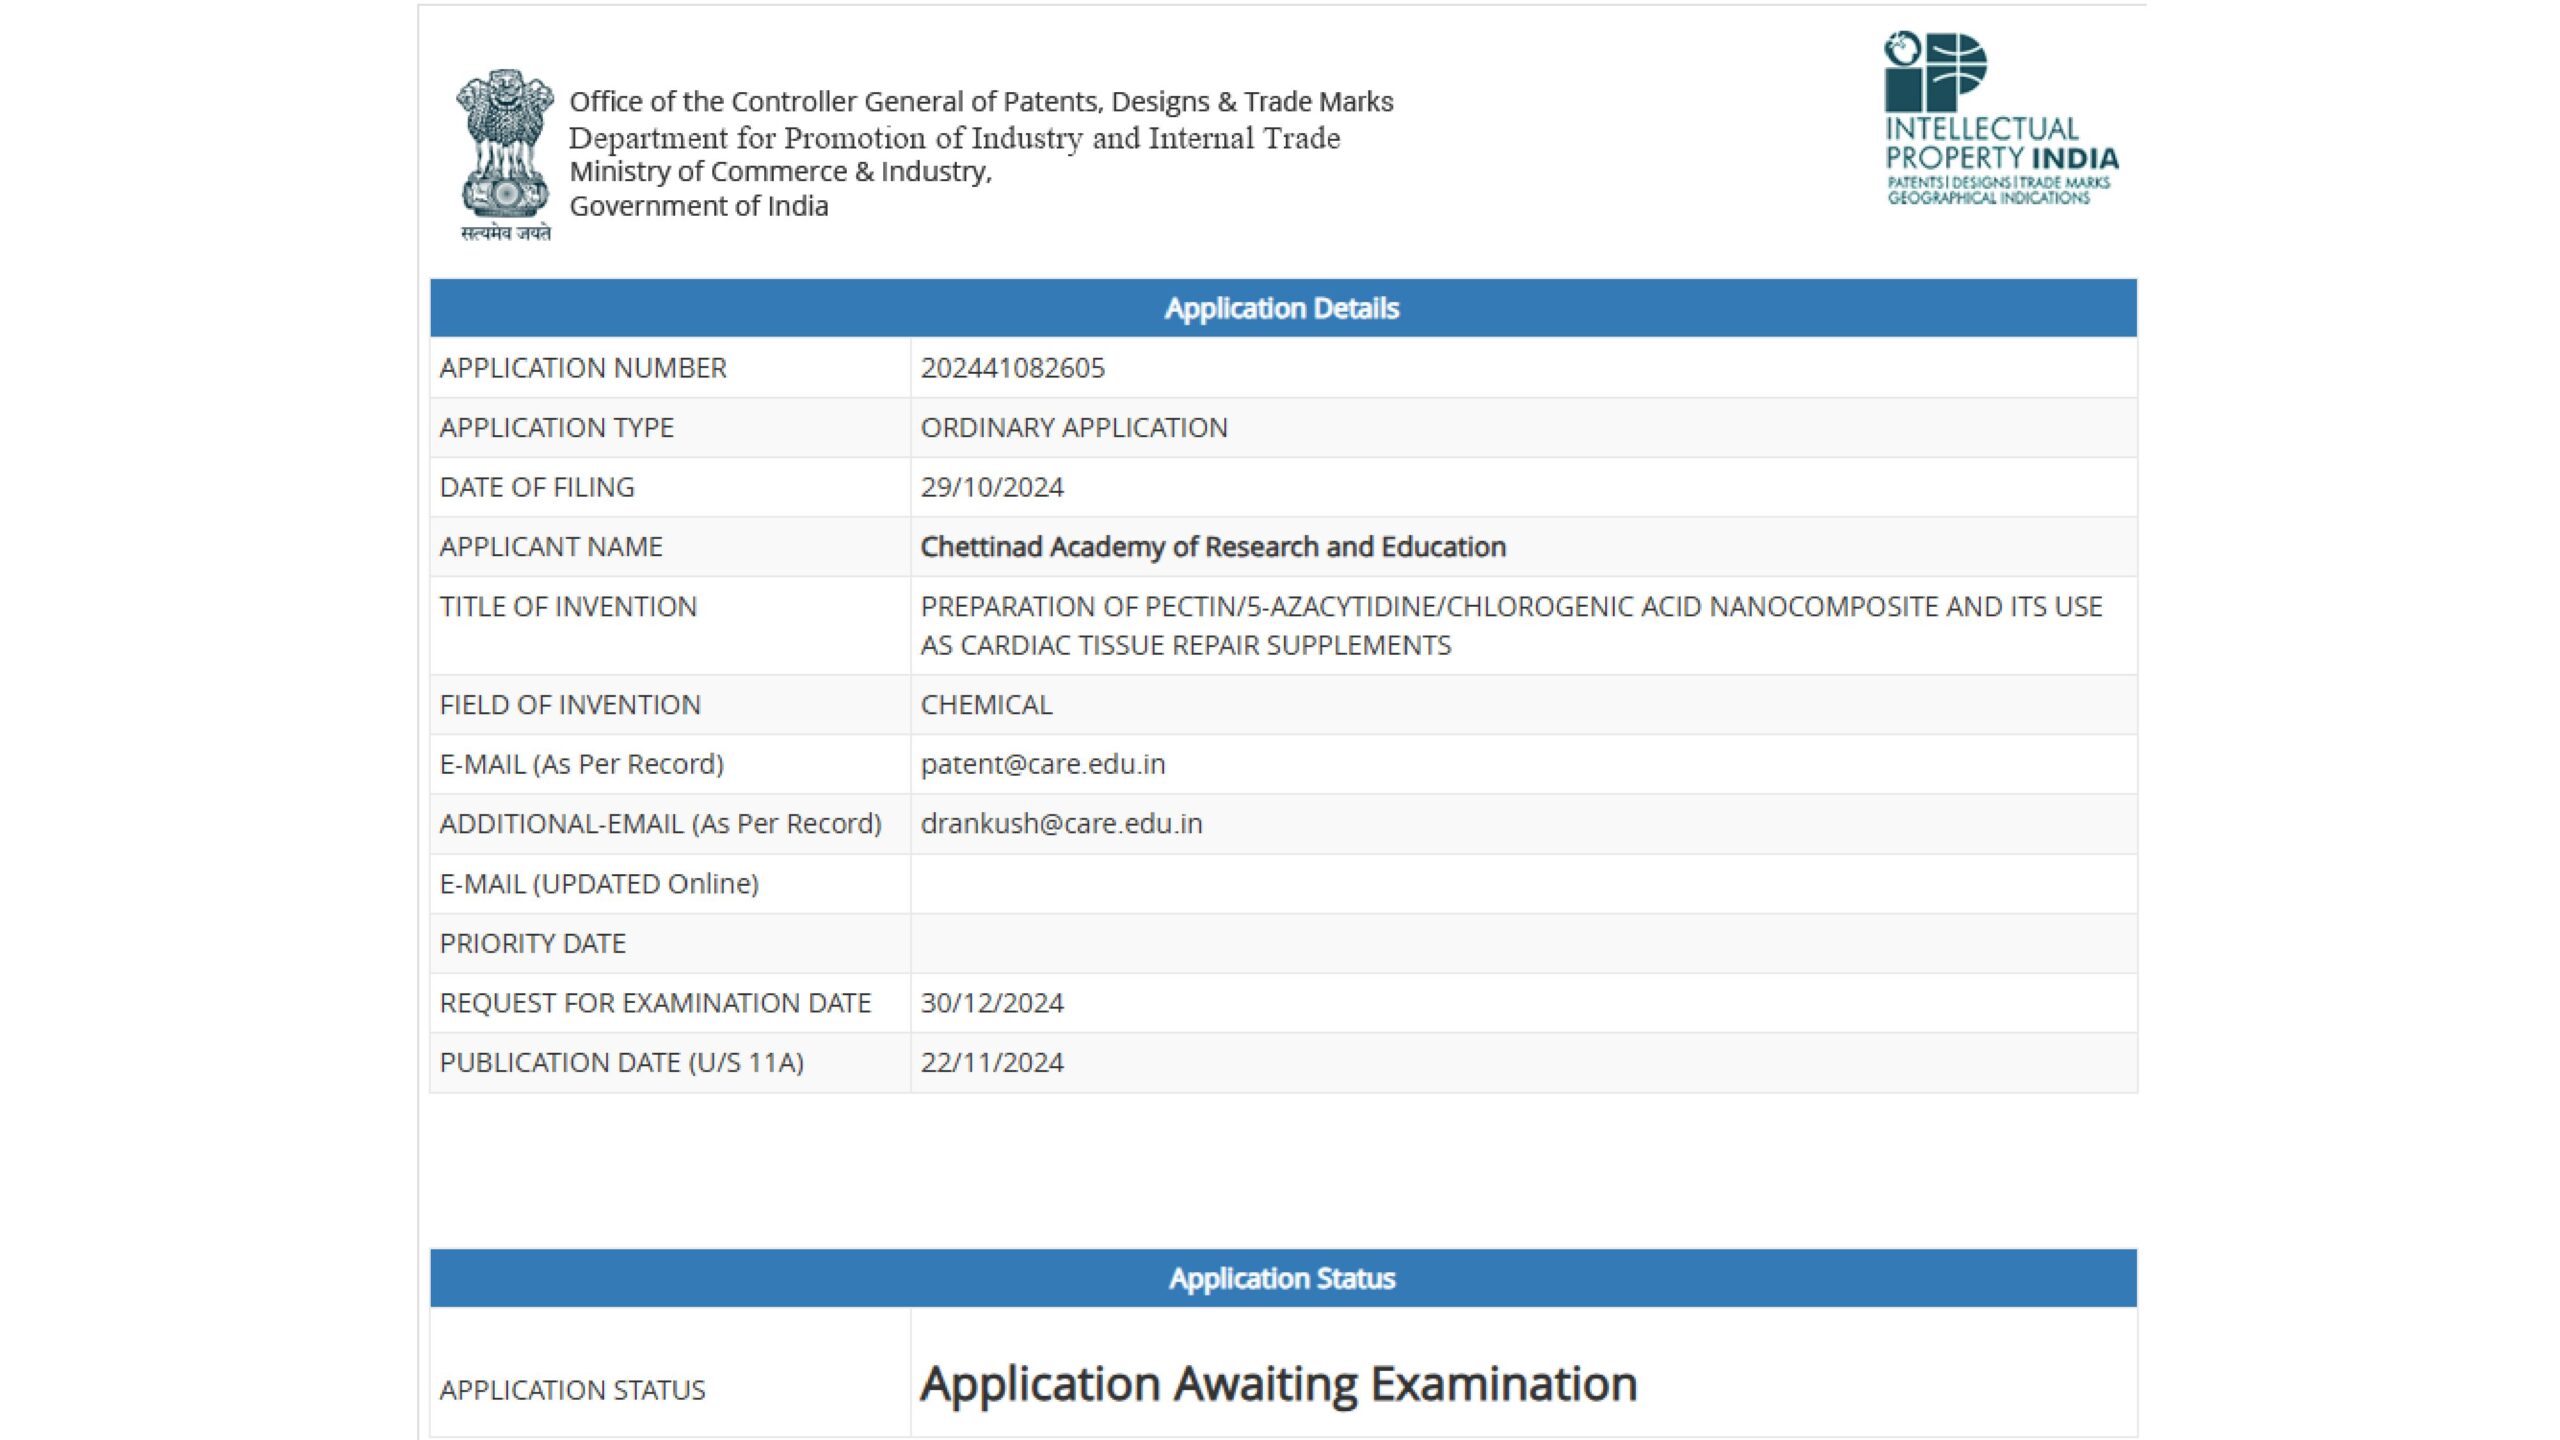Click the Intellectual Property India logo
2560x1440 pixels.
(2000, 118)
